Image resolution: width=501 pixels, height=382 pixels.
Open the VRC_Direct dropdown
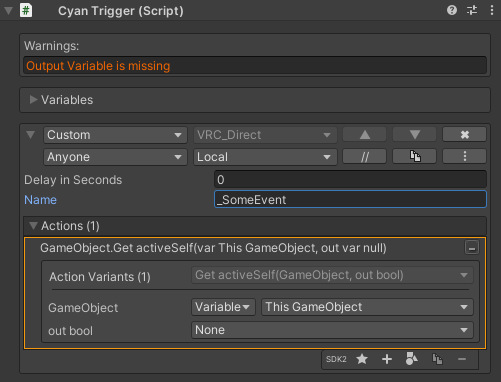[265, 135]
